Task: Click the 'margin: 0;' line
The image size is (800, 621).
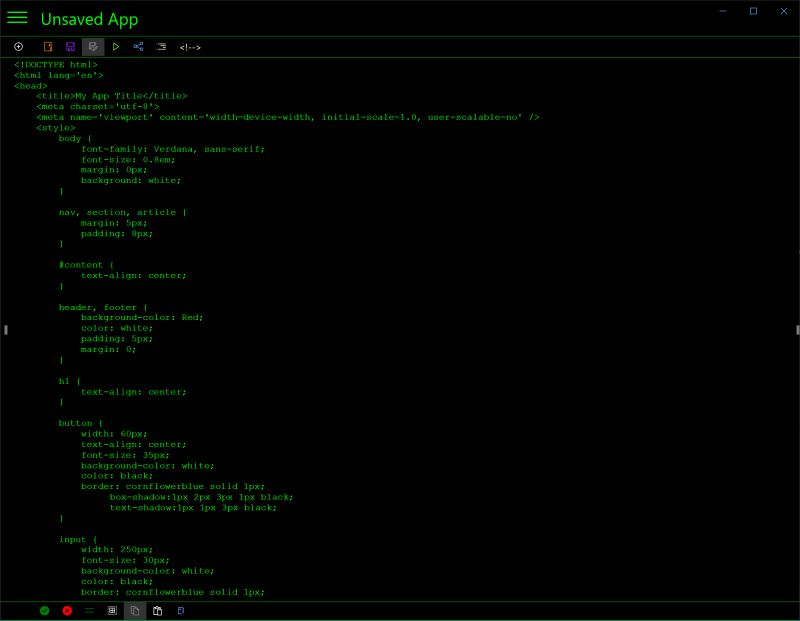Action: click(x=108, y=350)
